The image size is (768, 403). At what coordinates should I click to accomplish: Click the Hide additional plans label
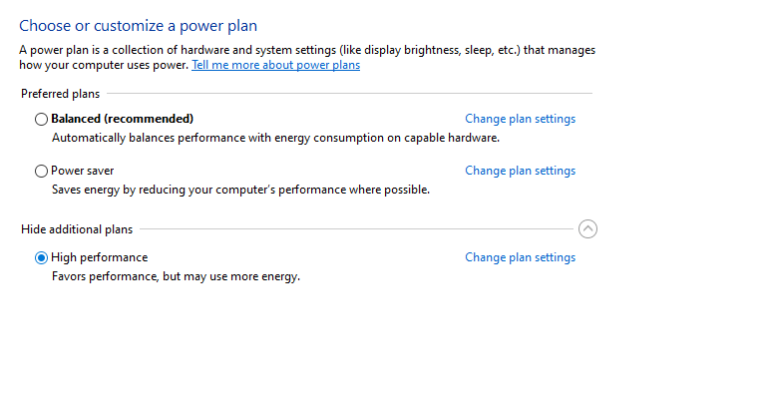77,229
